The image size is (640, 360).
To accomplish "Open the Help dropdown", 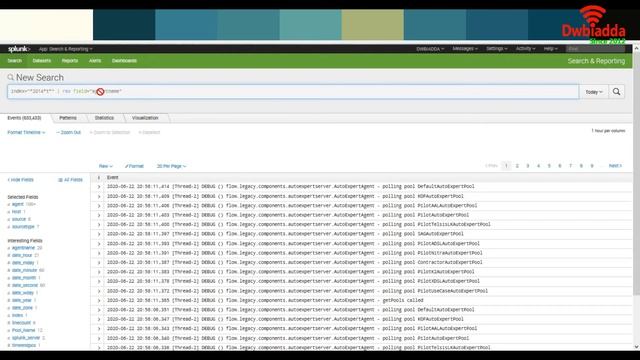I will (x=550, y=49).
